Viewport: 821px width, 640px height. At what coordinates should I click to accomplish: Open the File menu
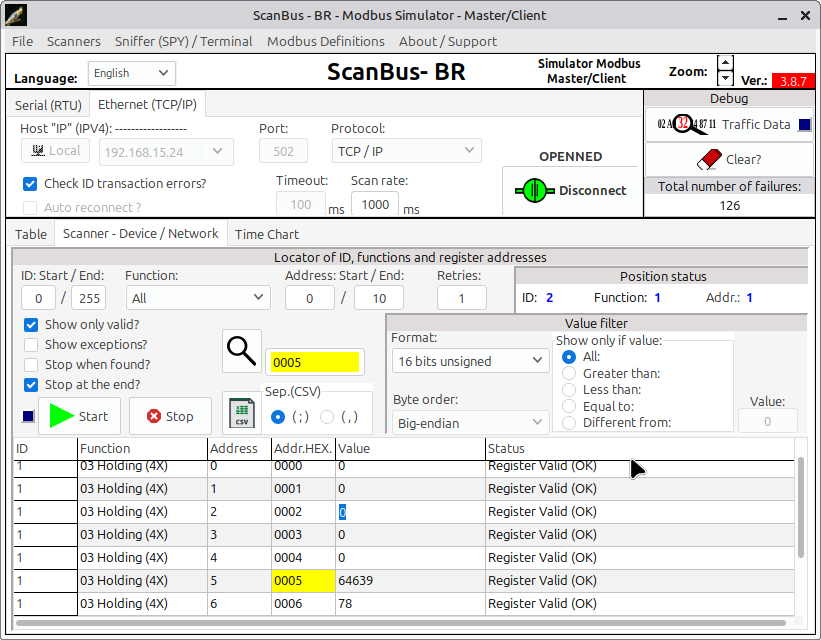23,41
